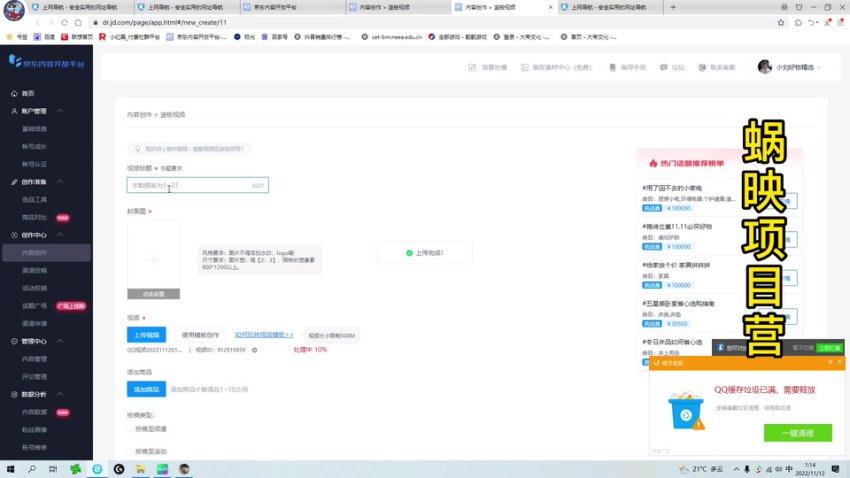This screenshot has width=850, height=478.
Task: Open hot topic #用了回不去的小家电
Action: (x=672, y=188)
